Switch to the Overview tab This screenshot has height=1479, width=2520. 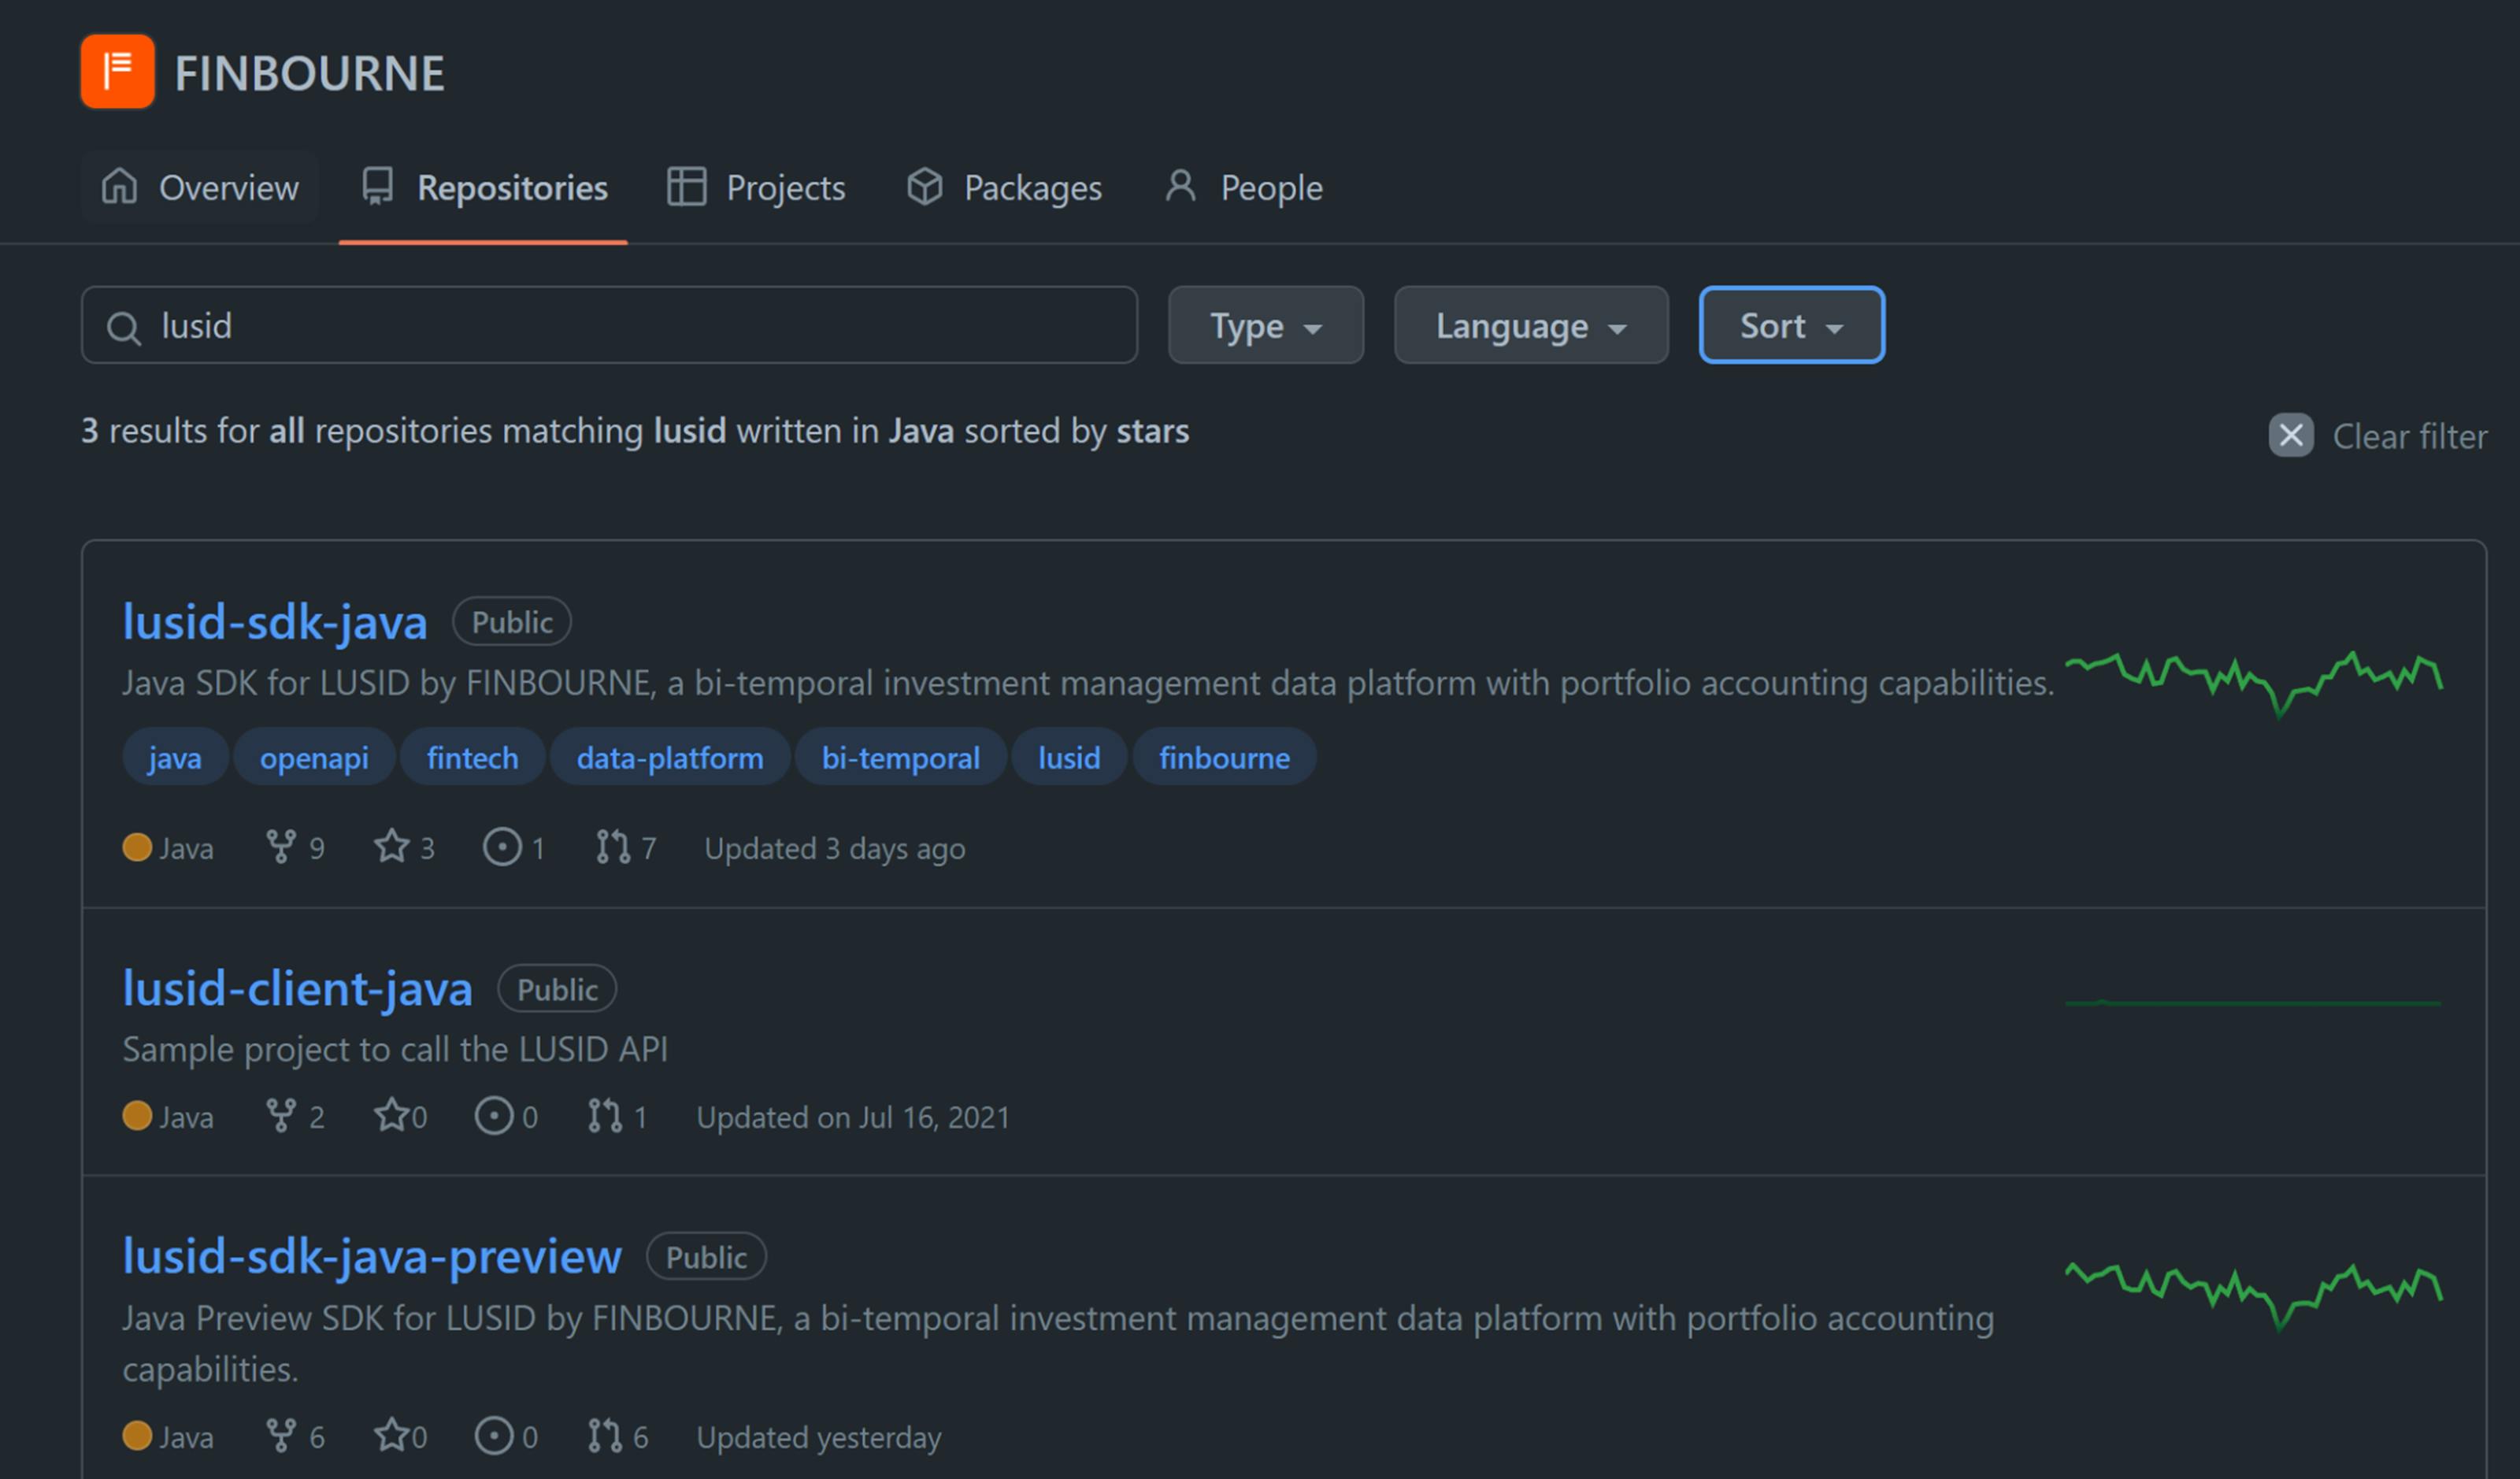pos(199,187)
